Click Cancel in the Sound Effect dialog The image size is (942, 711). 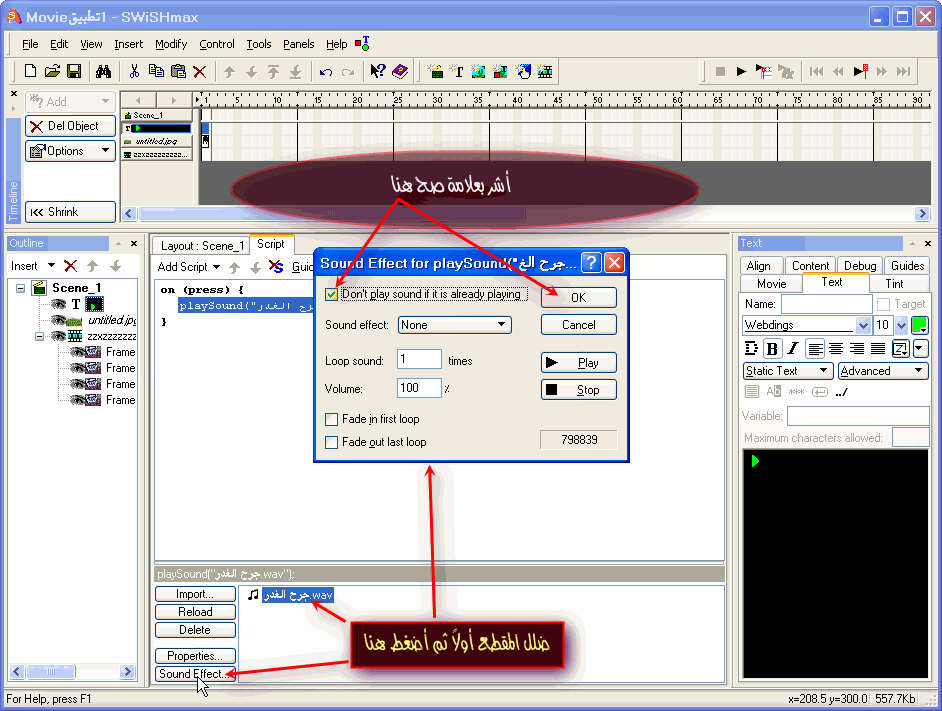click(x=579, y=325)
